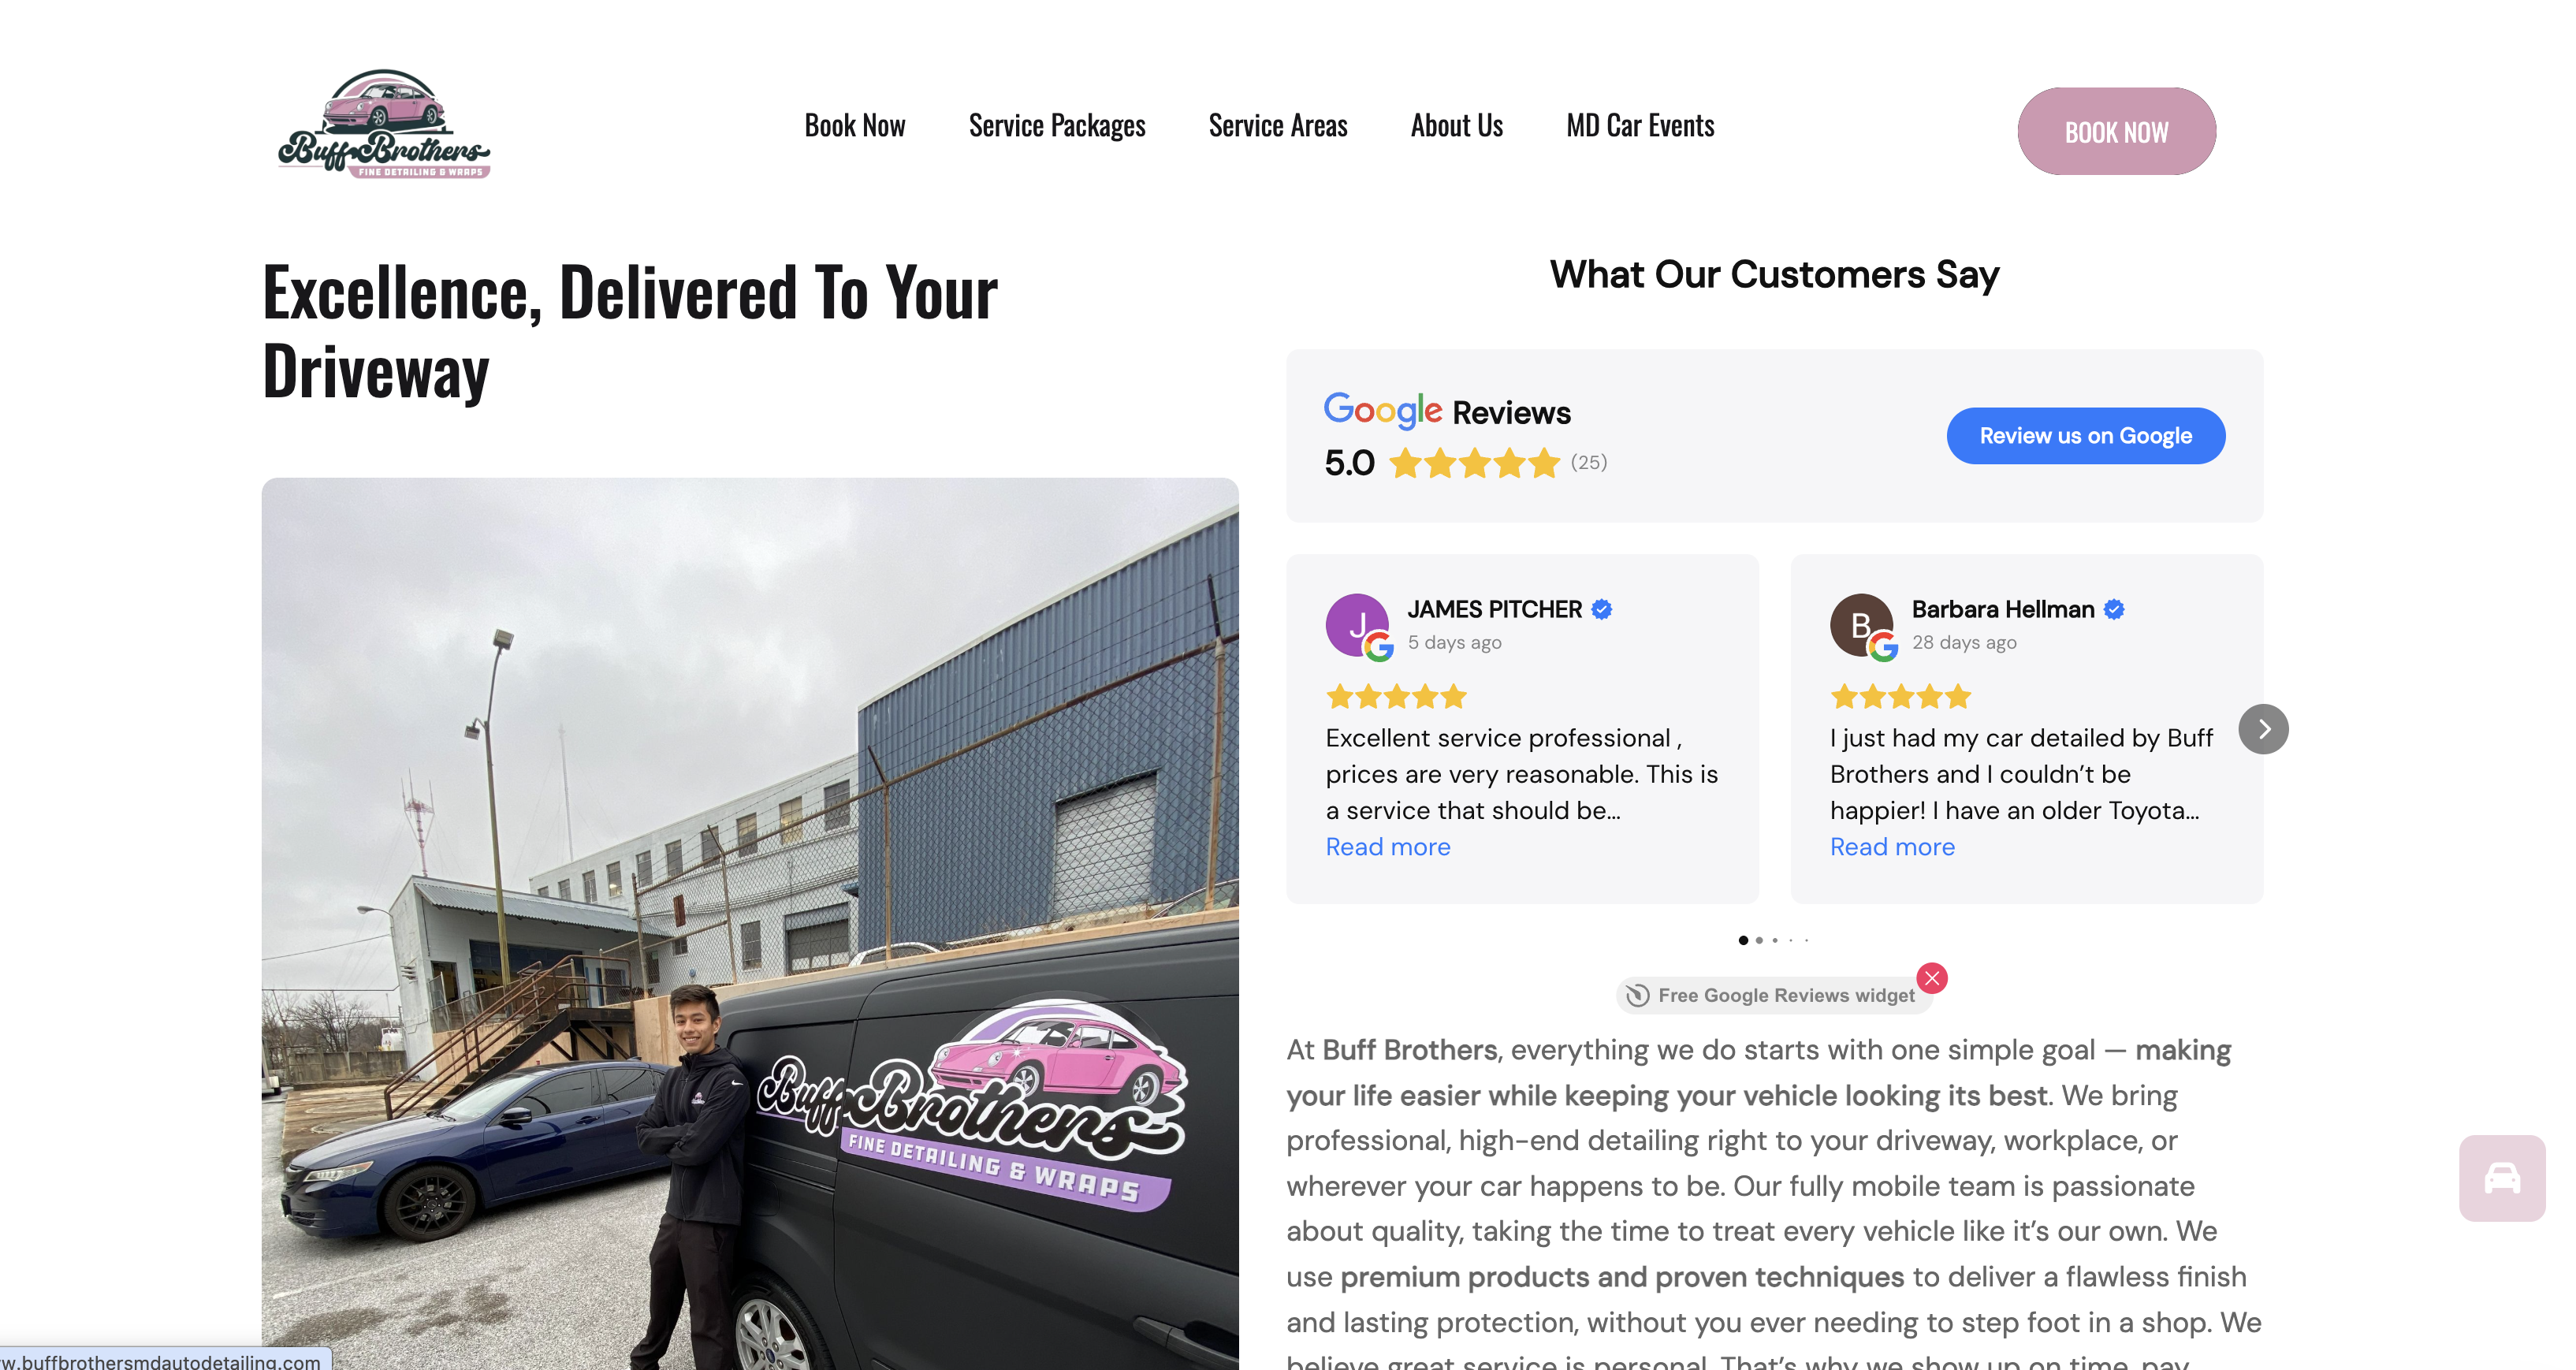Click the floating car icon button
This screenshot has height=1370, width=2576.
click(x=2502, y=1178)
